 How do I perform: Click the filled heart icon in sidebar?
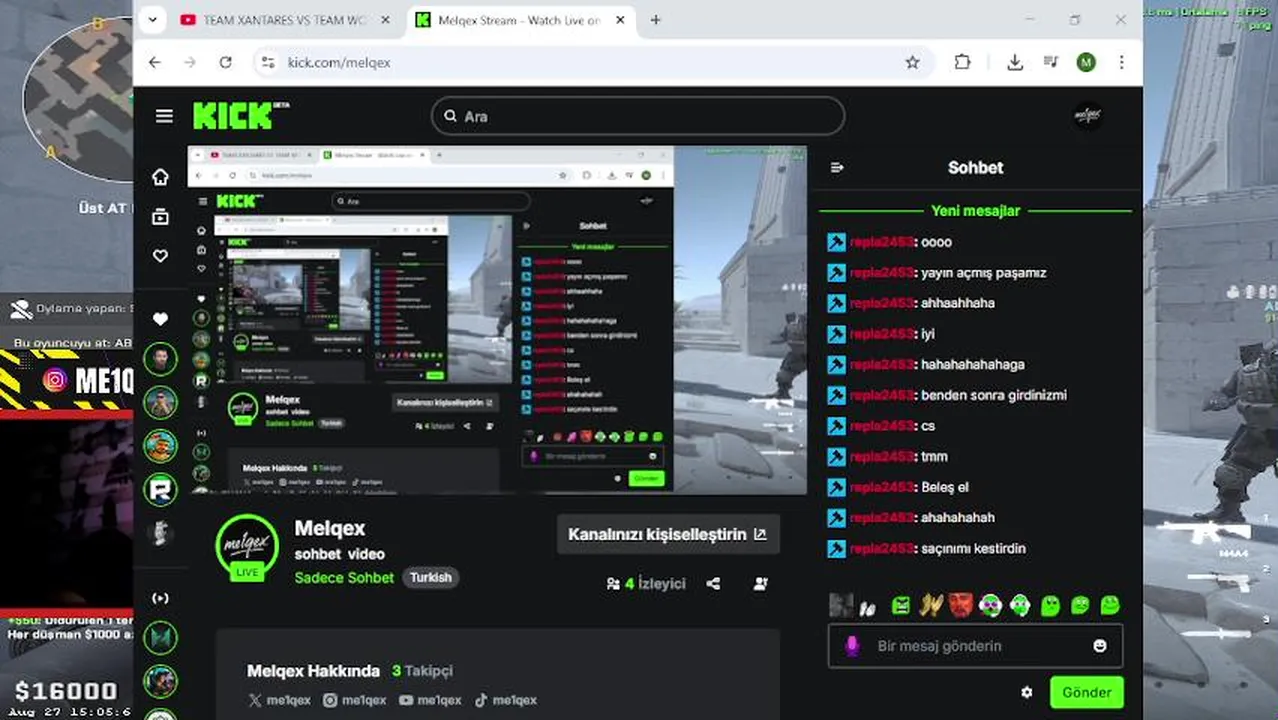click(x=160, y=319)
